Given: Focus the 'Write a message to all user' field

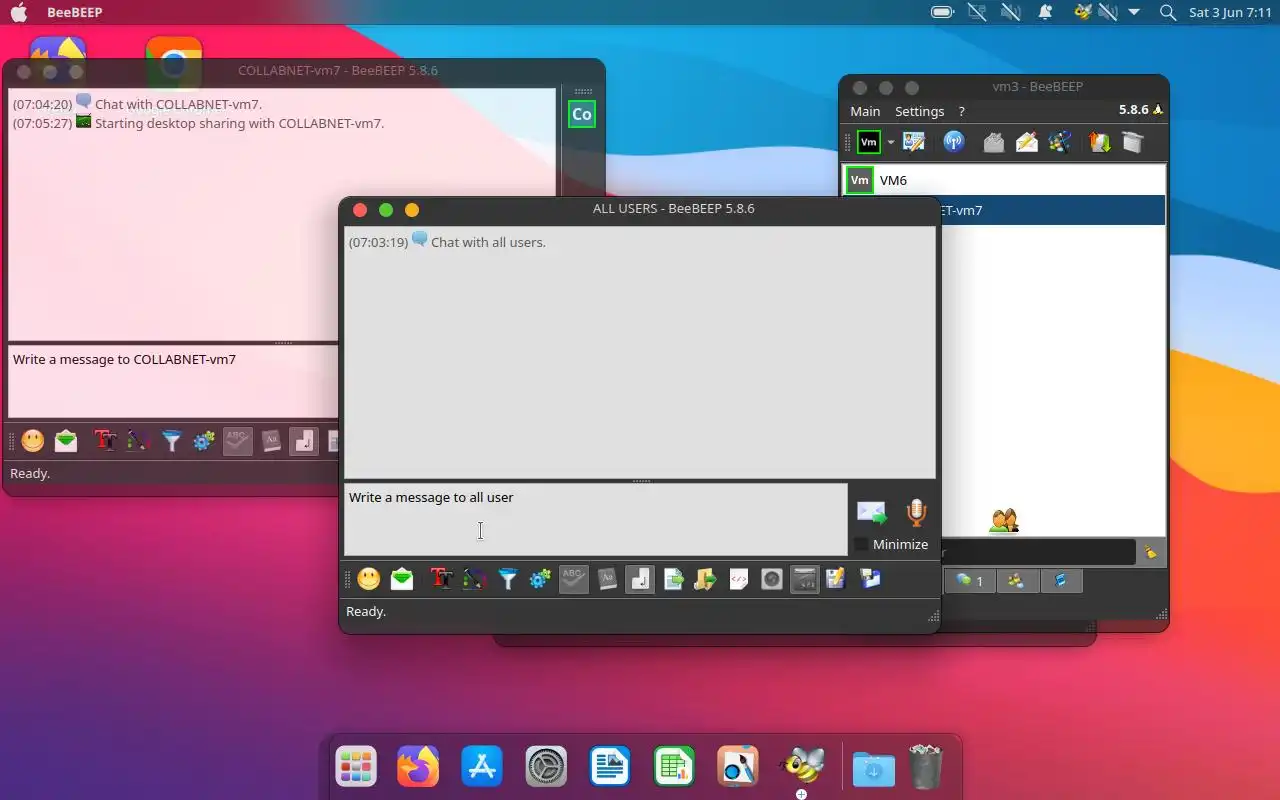Looking at the screenshot, I should click(596, 520).
